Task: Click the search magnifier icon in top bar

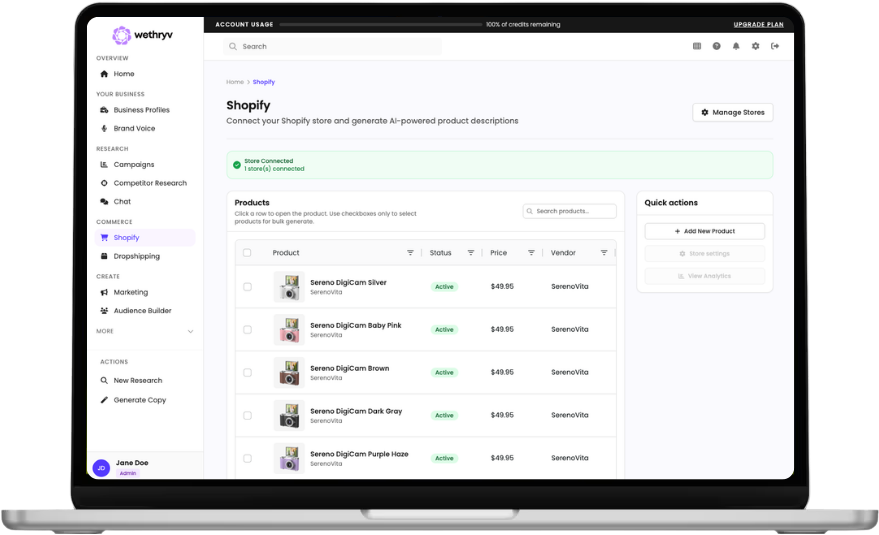Action: (x=233, y=47)
